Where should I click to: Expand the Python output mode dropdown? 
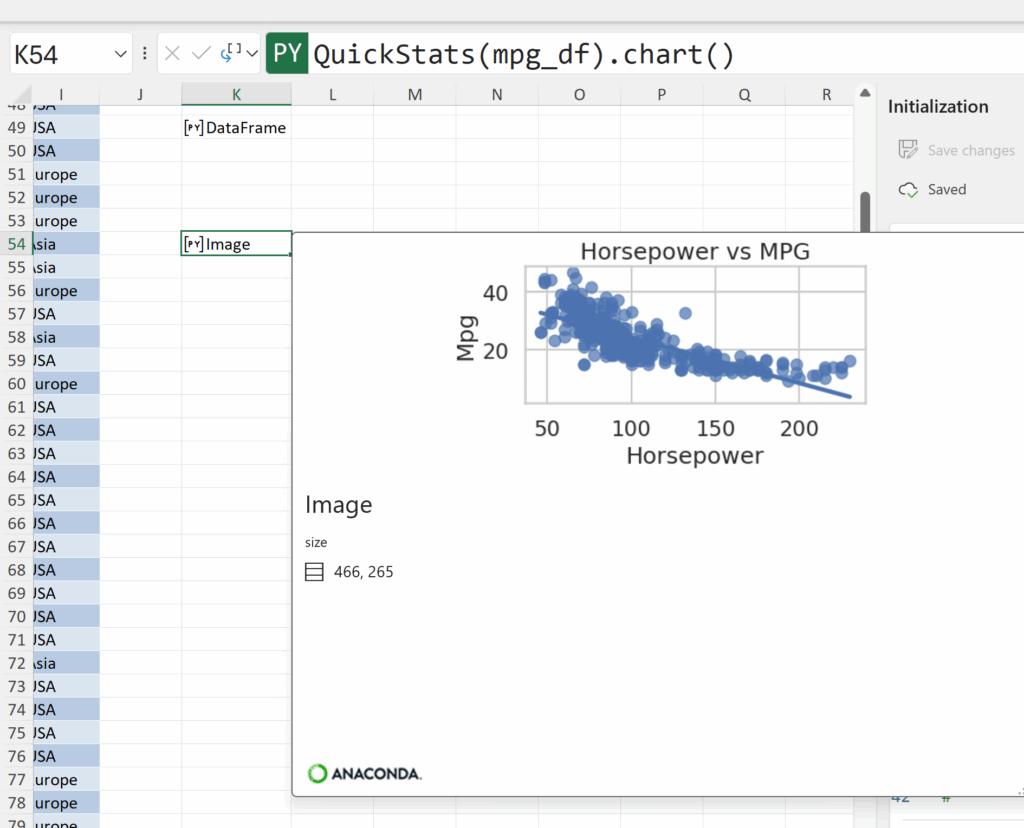click(x=252, y=53)
